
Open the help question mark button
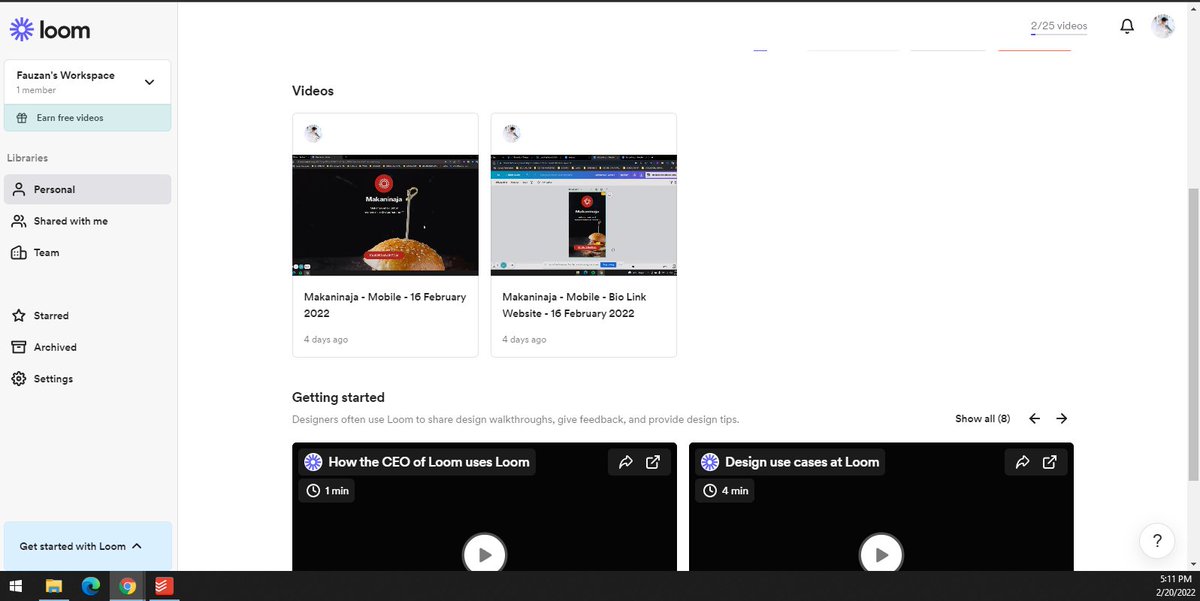[x=1157, y=541]
